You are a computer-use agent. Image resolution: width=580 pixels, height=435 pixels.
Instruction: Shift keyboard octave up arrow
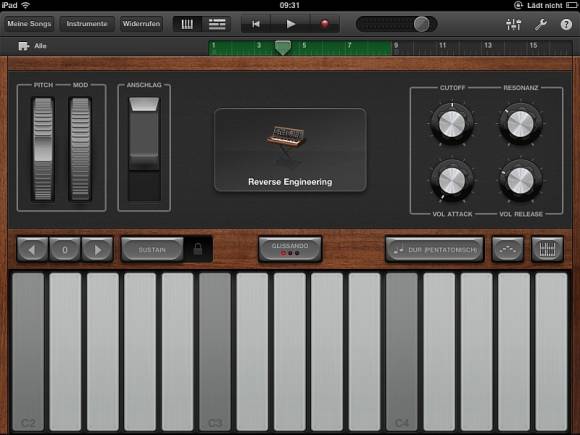tap(97, 250)
